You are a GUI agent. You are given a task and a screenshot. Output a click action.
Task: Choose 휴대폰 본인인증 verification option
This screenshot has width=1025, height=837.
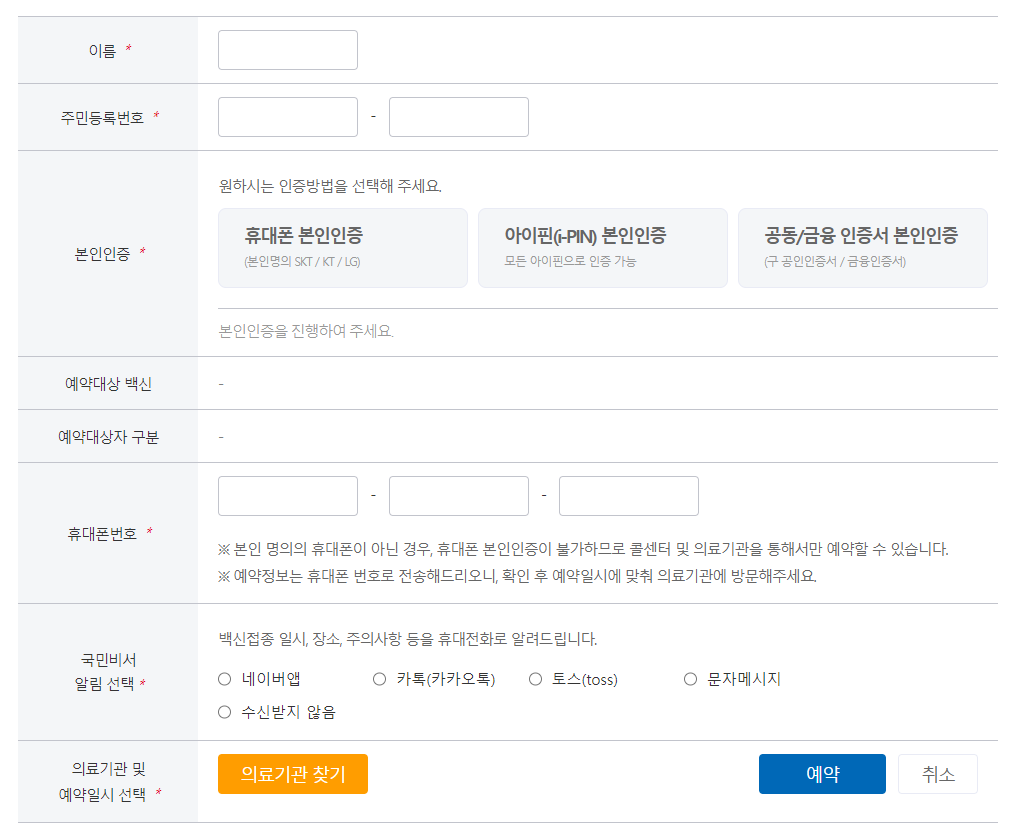pos(343,248)
